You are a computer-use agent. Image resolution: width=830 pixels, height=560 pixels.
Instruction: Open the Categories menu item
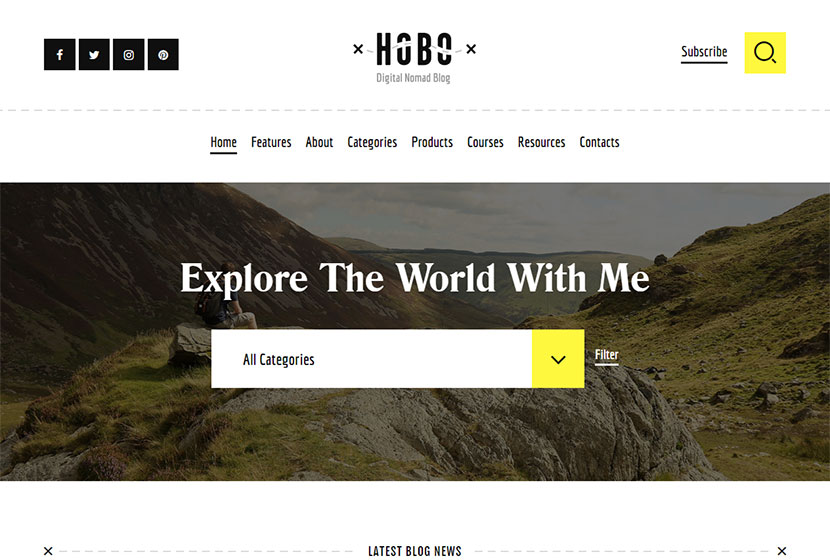[x=372, y=142]
